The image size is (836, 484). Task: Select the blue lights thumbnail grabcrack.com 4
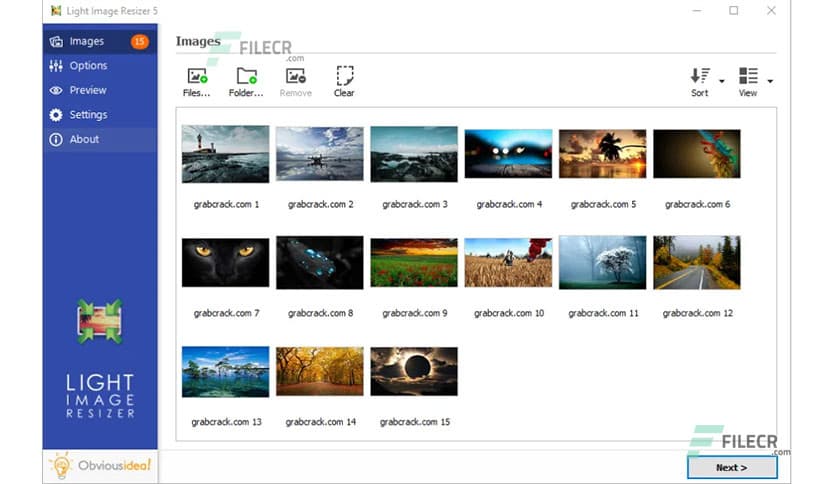(509, 154)
